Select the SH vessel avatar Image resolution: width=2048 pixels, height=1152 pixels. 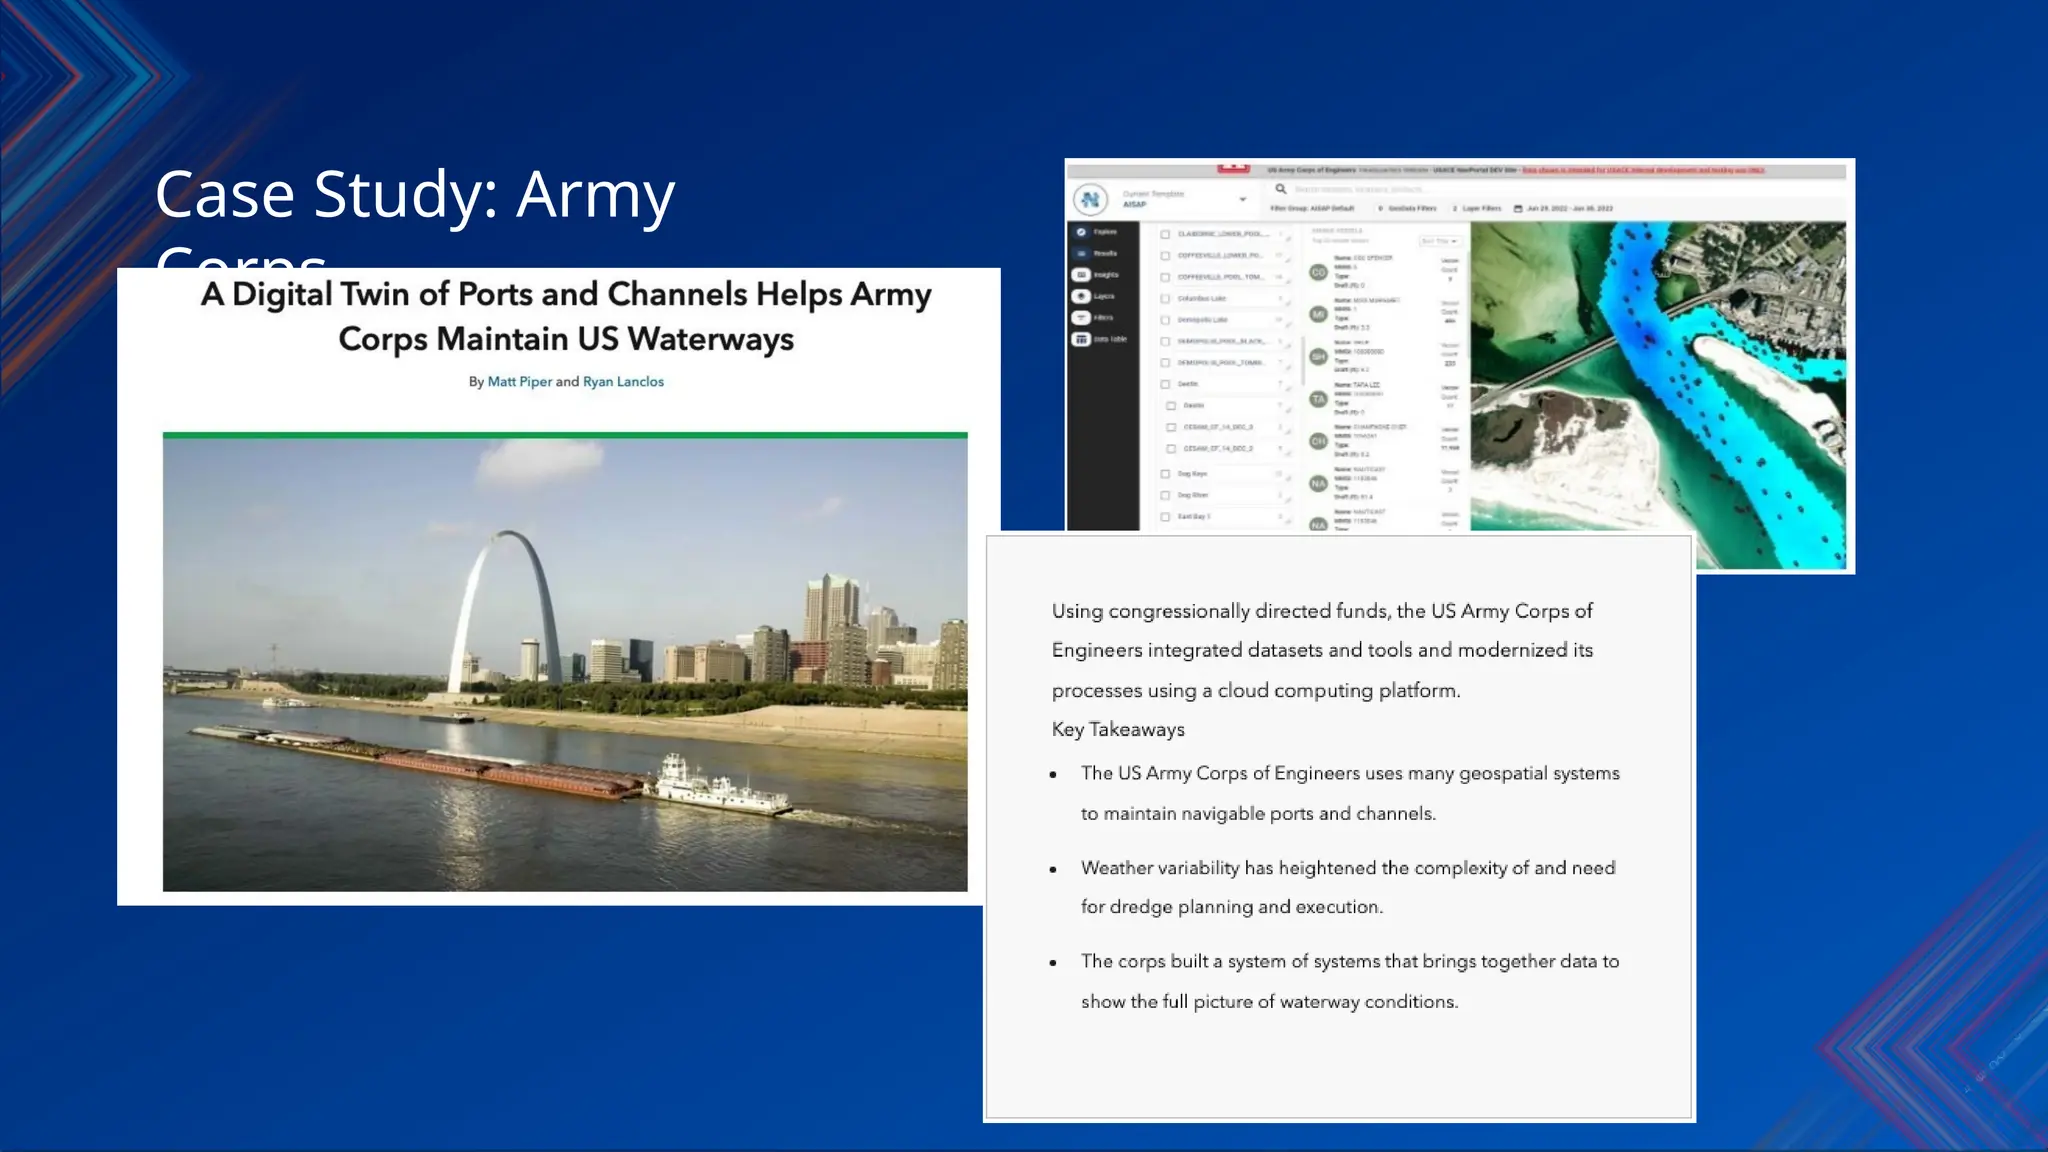click(x=1318, y=356)
